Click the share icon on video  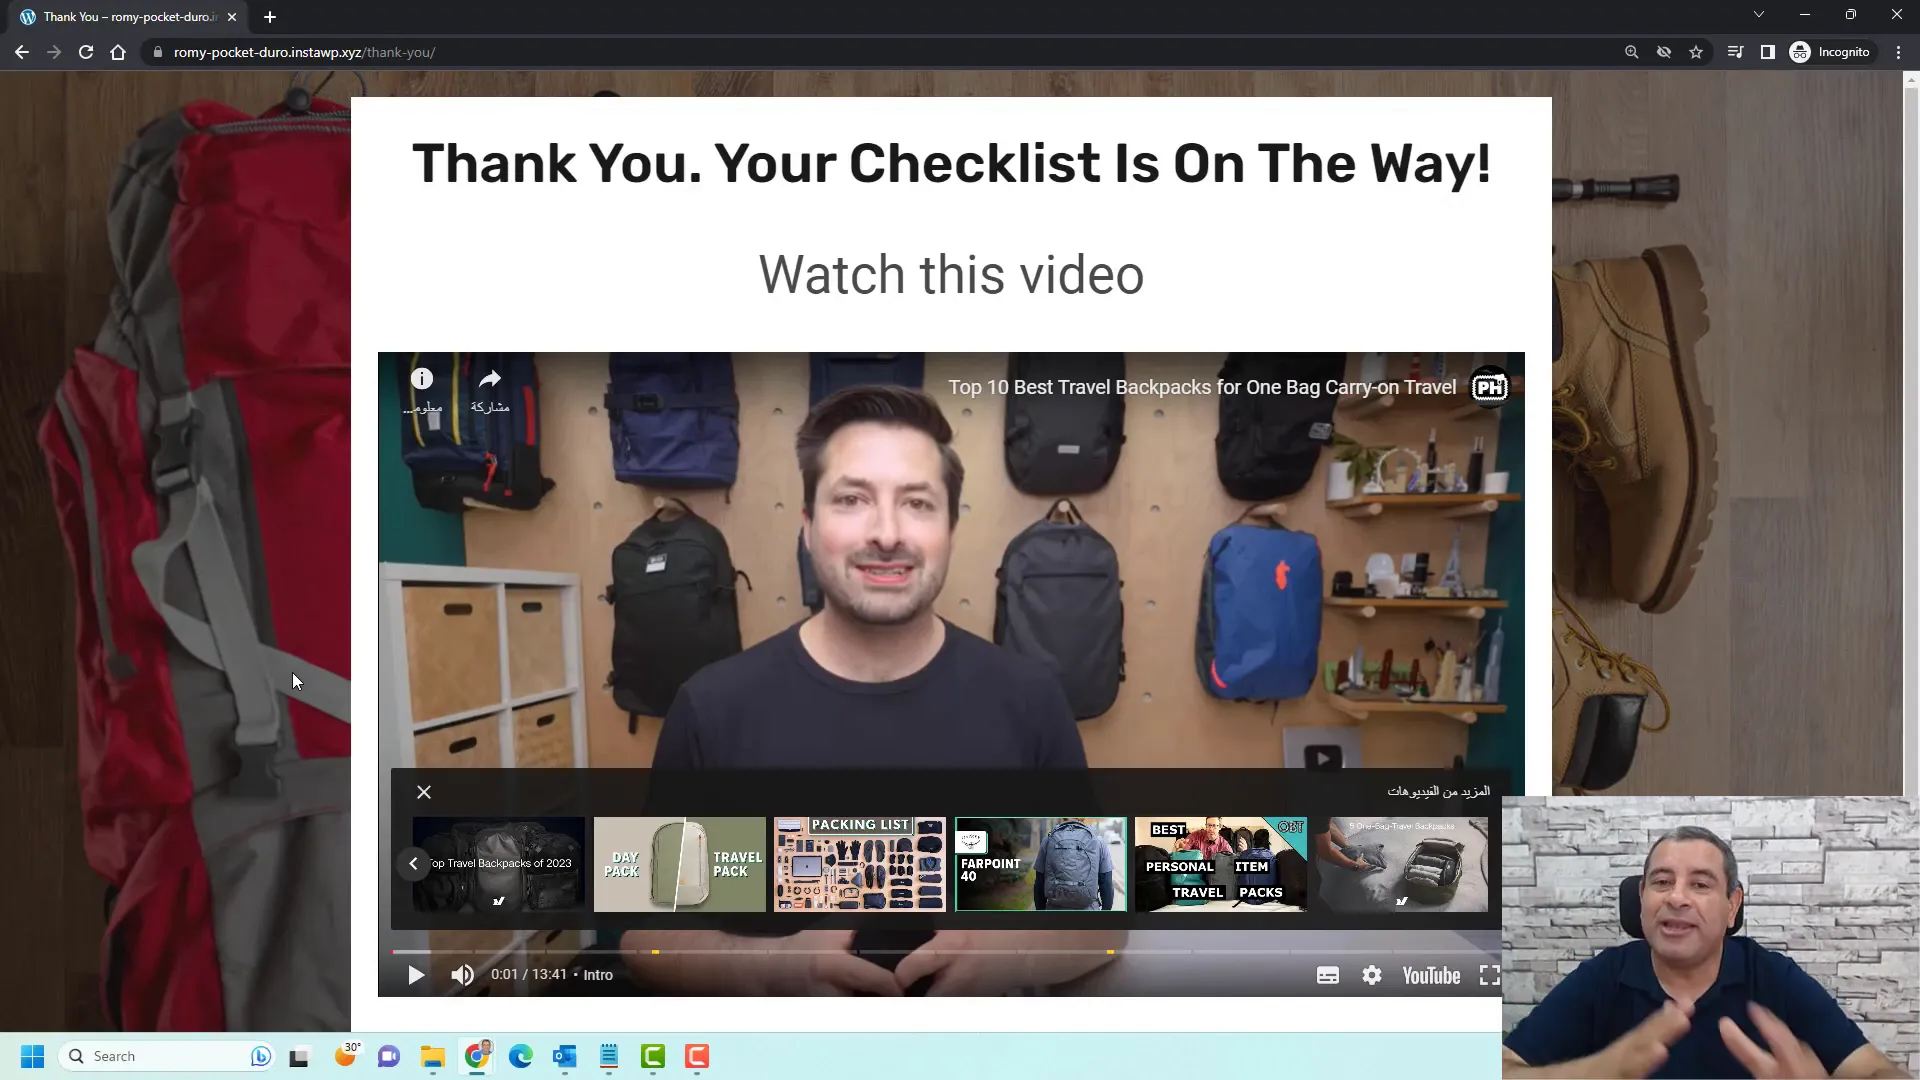[x=489, y=380]
